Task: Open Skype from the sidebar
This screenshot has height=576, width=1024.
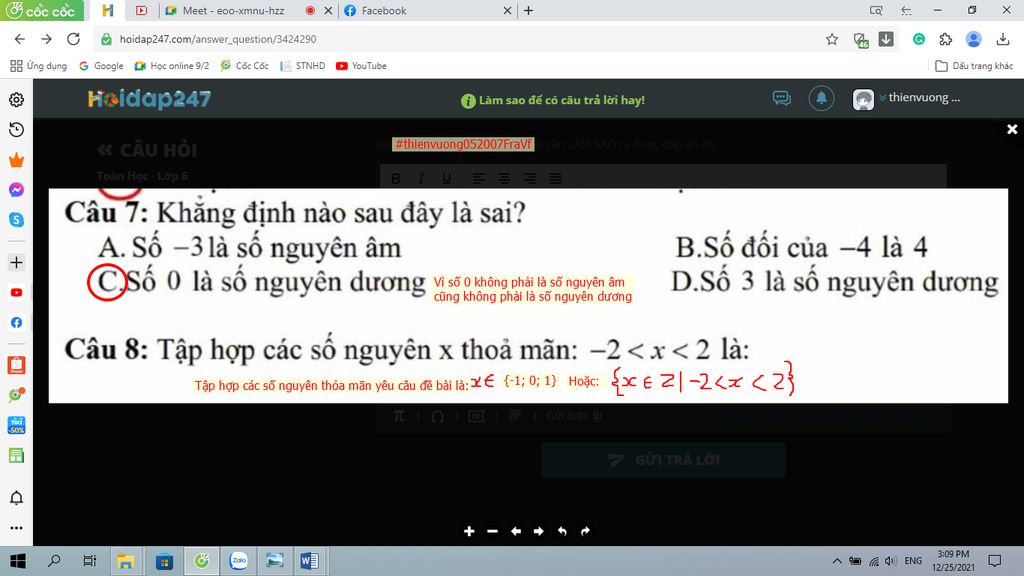Action: coord(16,219)
